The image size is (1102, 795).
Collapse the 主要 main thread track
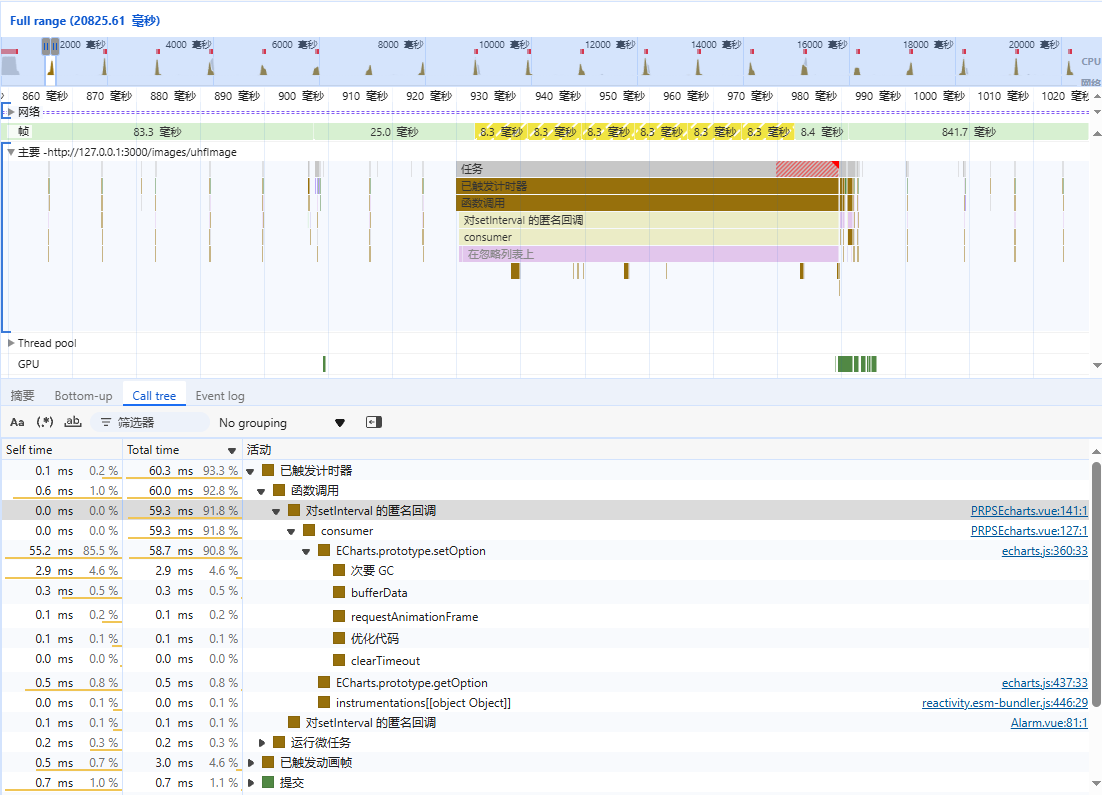point(11,152)
